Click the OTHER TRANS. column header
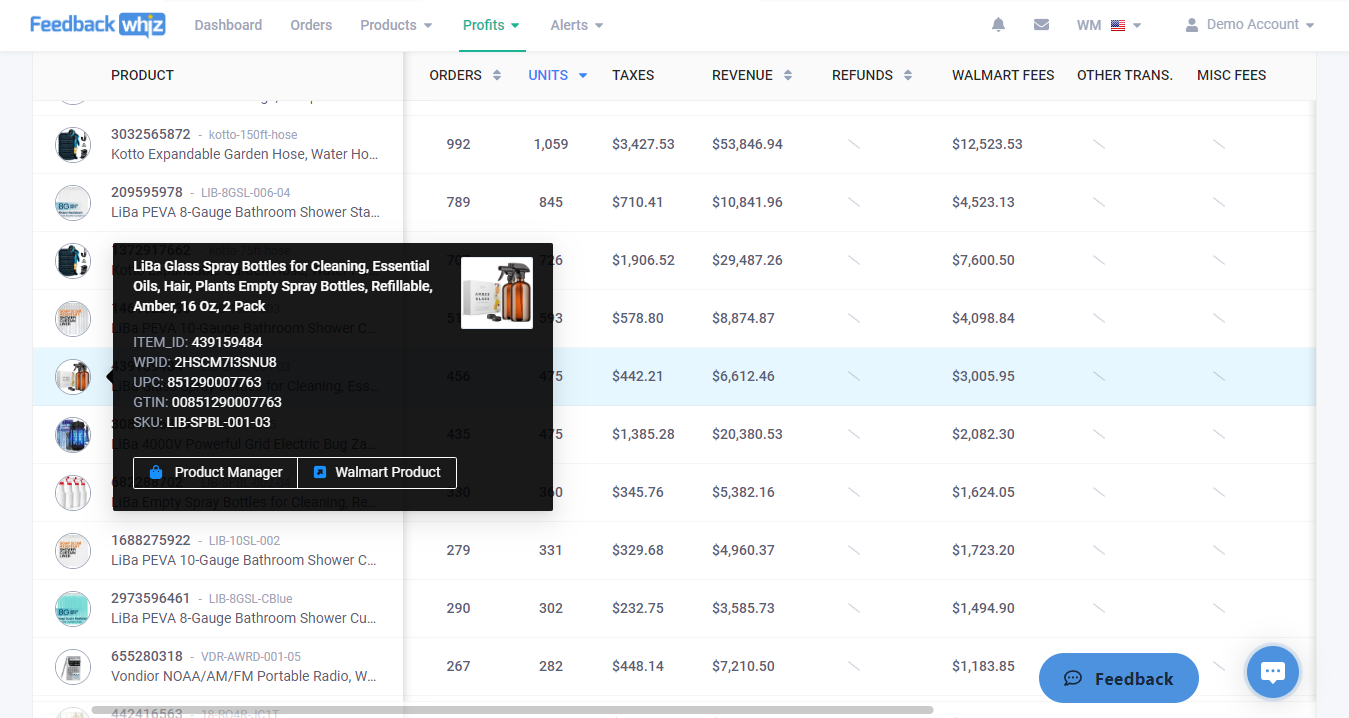This screenshot has height=718, width=1349. pyautogui.click(x=1125, y=75)
